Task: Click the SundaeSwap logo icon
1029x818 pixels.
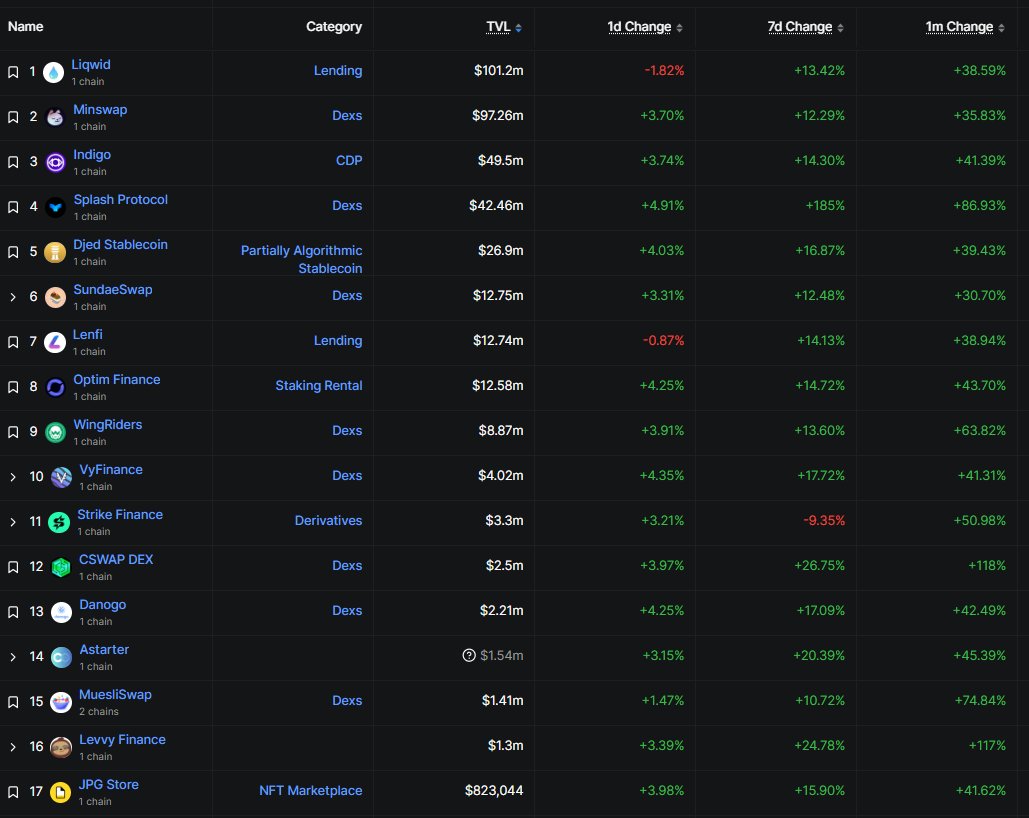Action: pyautogui.click(x=55, y=297)
